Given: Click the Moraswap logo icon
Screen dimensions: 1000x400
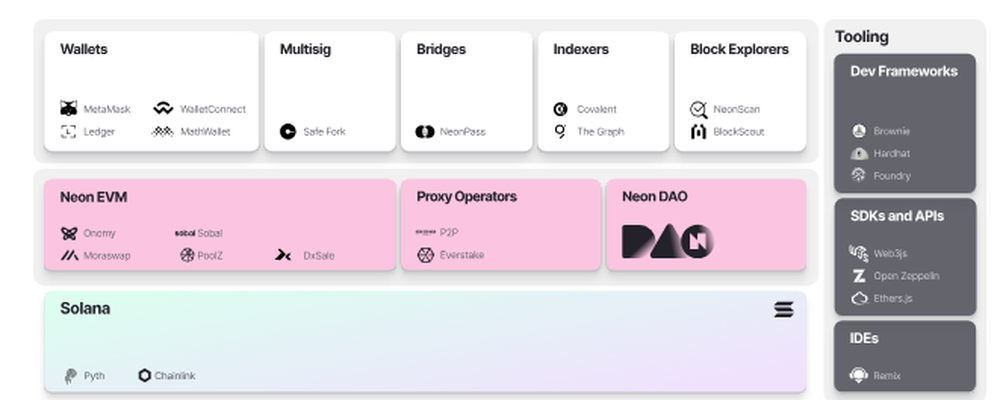Looking at the screenshot, I should 69,255.
